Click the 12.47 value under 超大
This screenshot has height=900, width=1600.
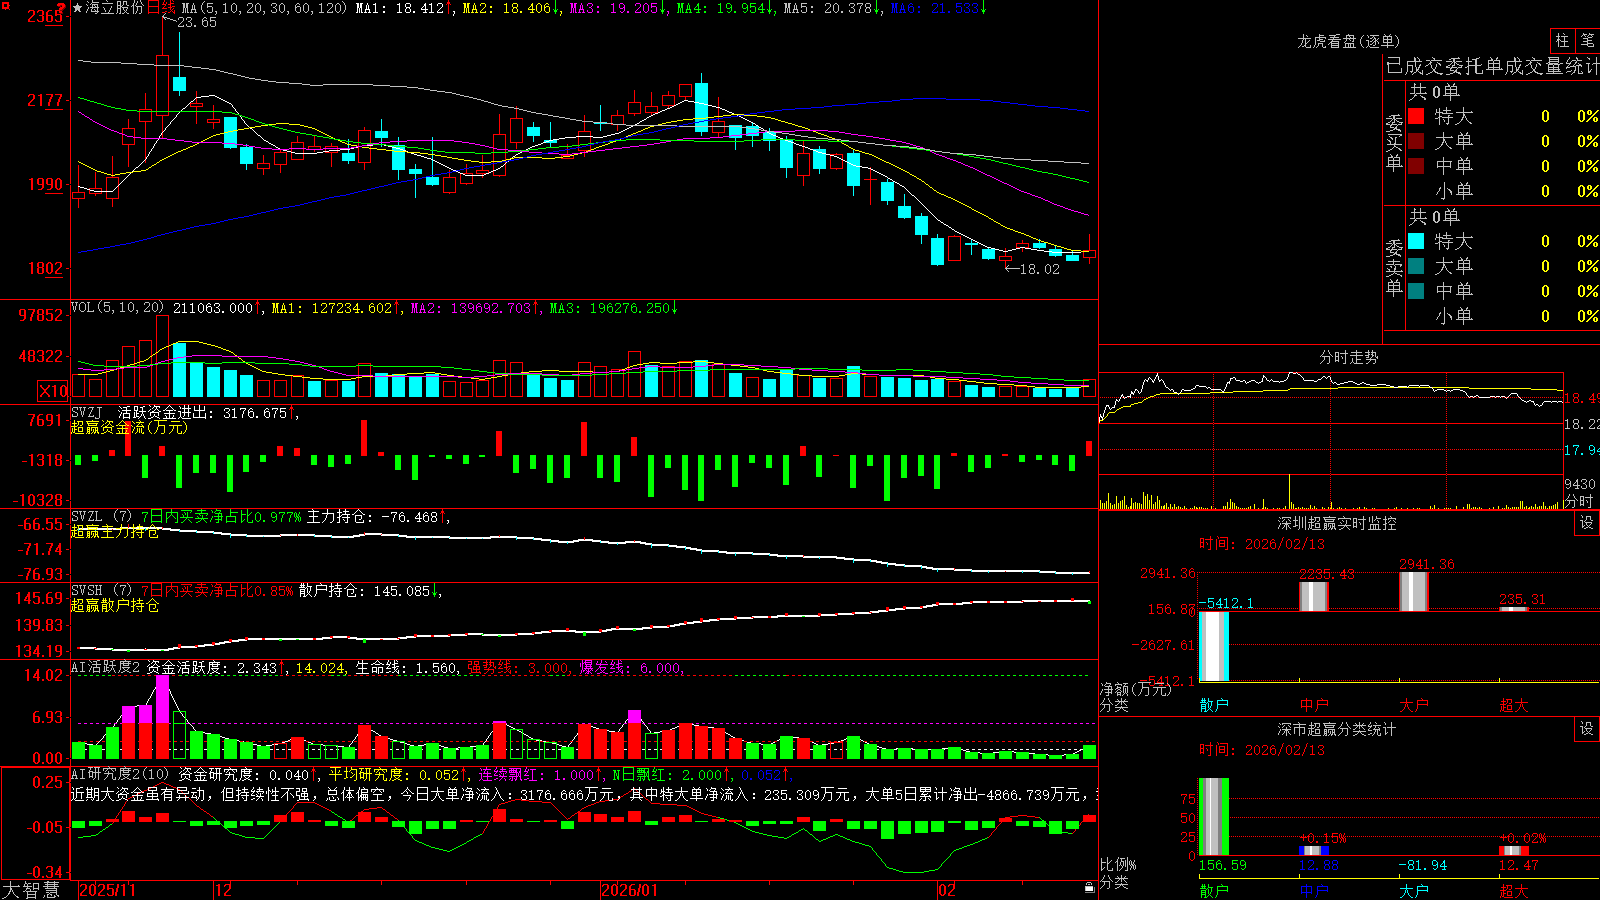pyautogui.click(x=1519, y=865)
